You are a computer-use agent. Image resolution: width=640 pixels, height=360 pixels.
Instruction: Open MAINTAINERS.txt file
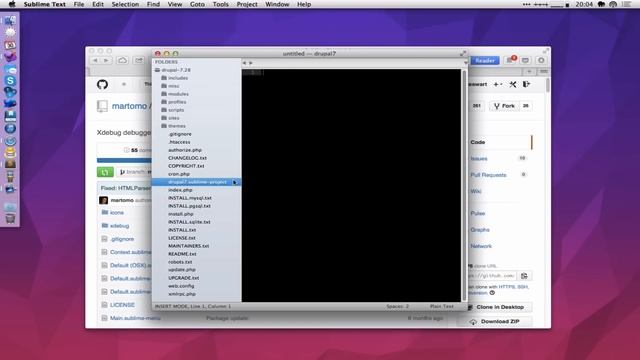coord(189,246)
